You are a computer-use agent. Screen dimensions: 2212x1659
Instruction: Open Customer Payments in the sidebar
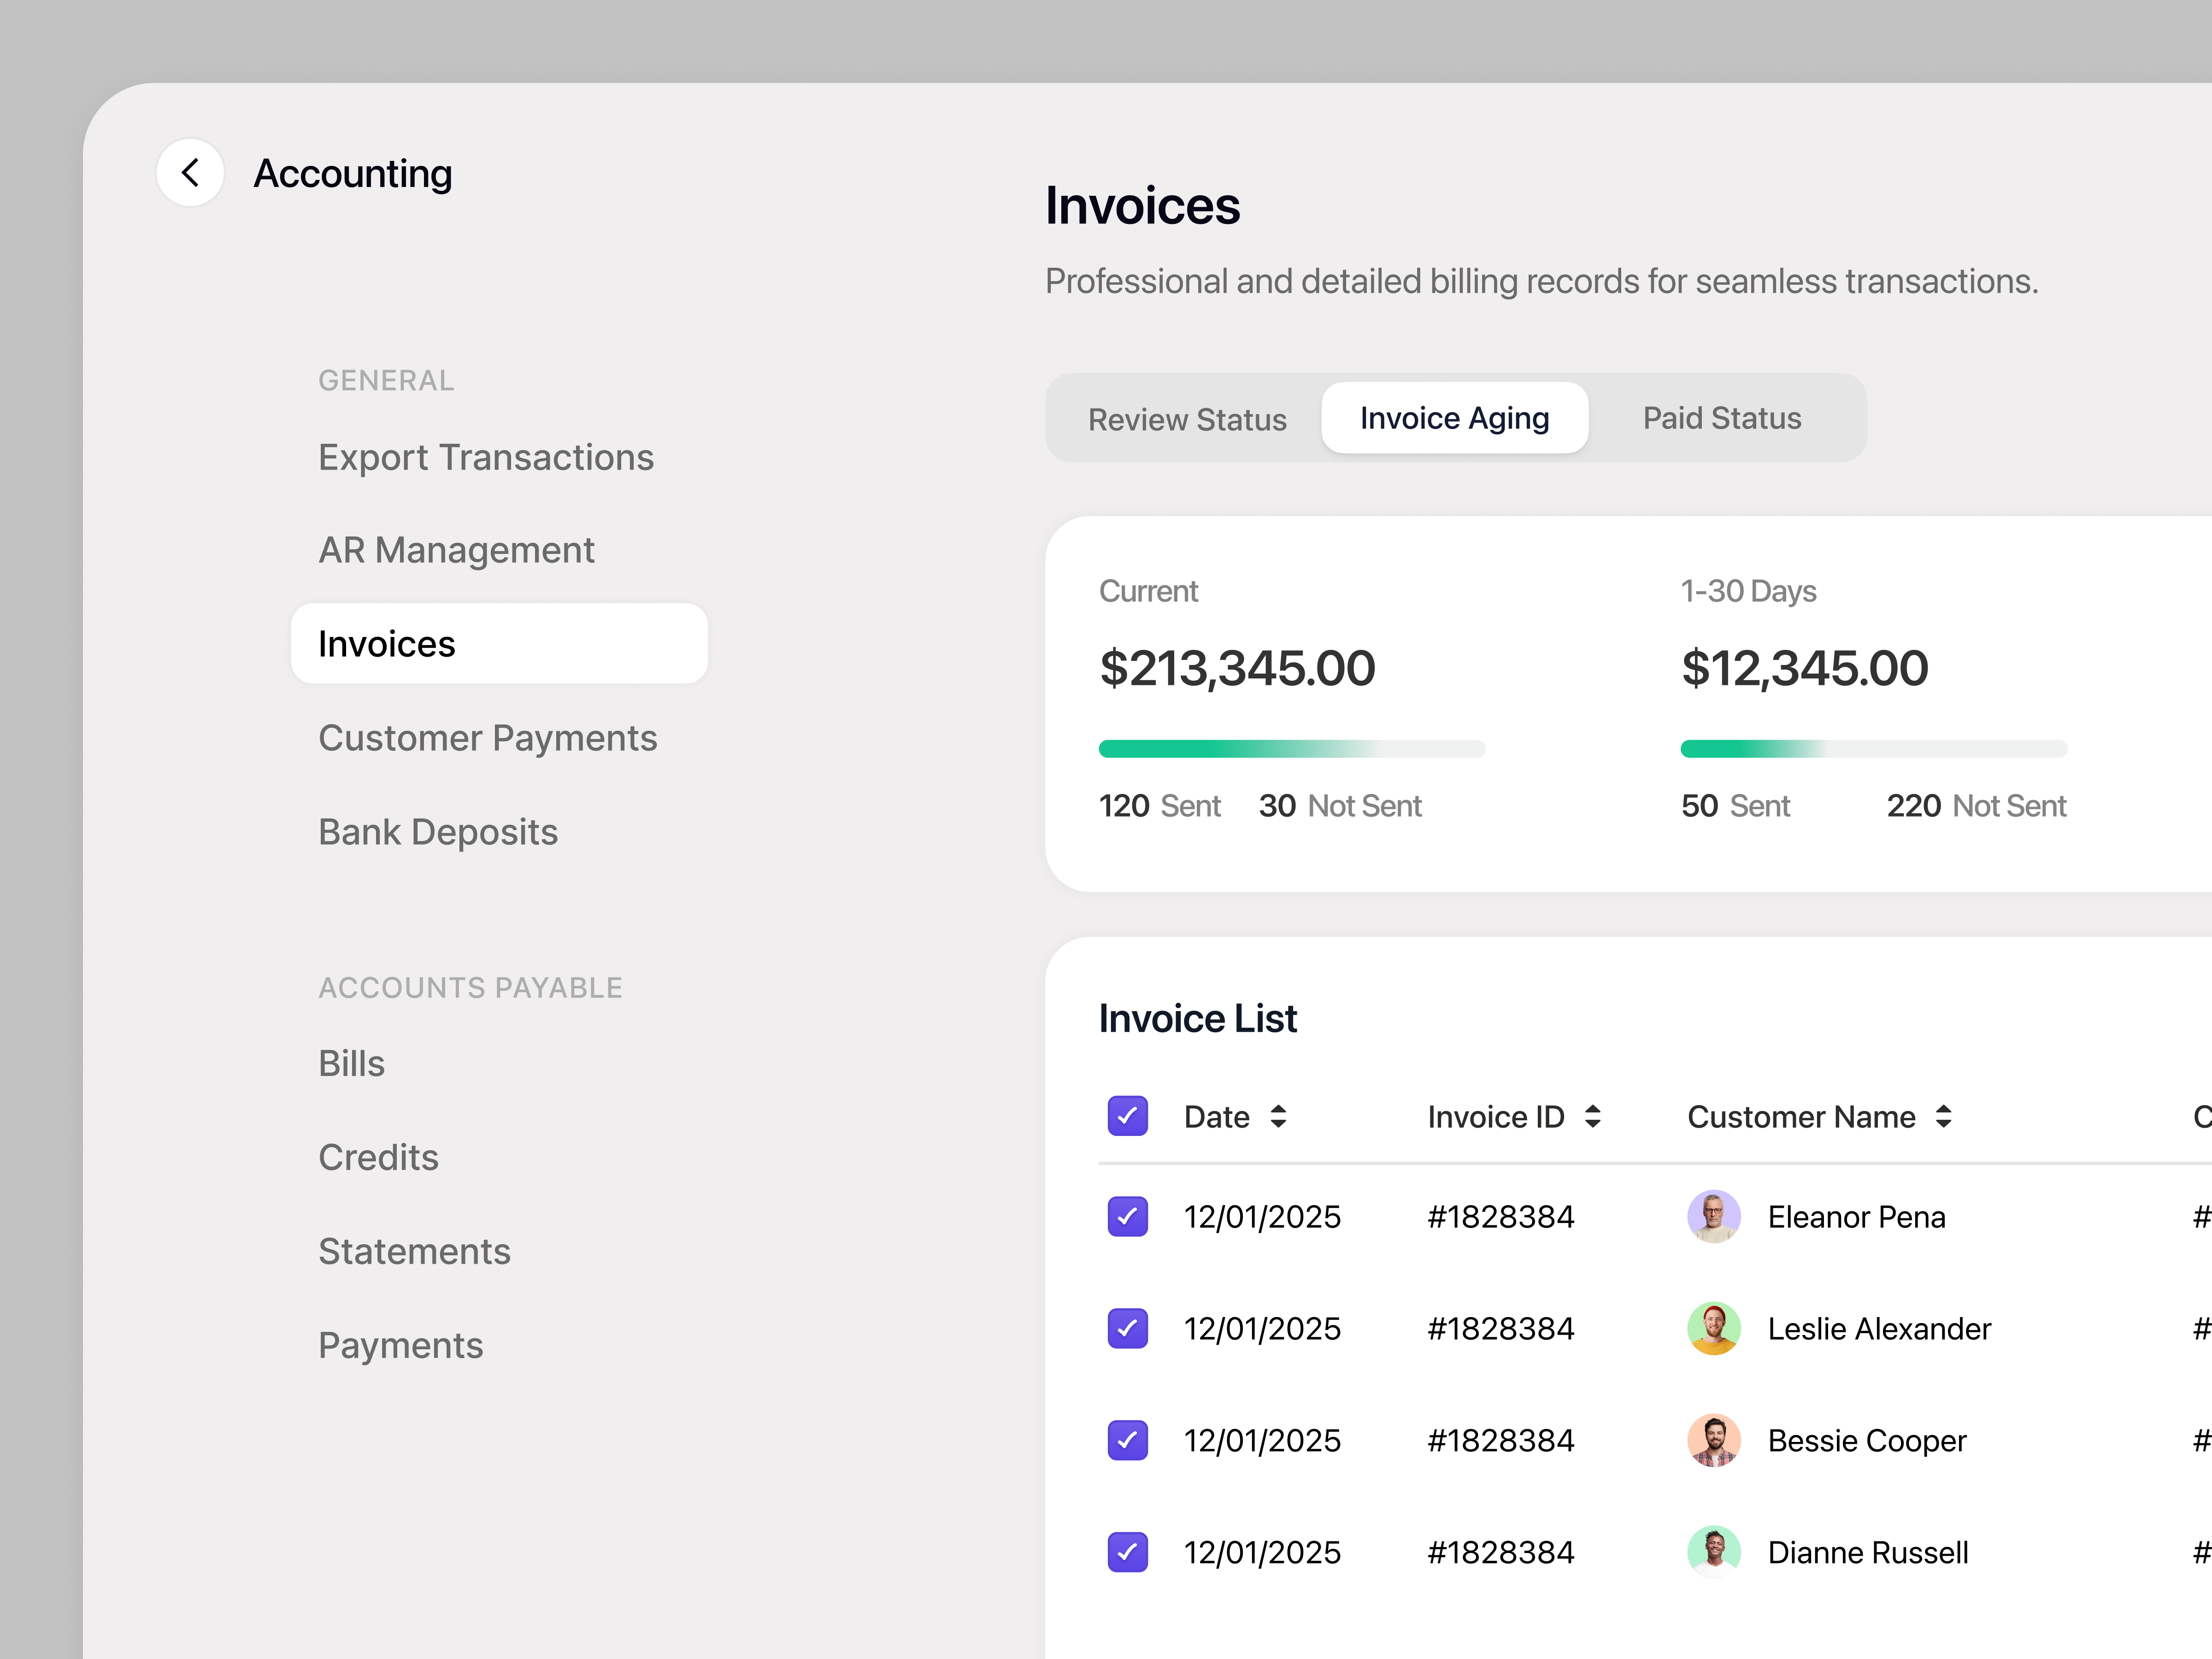(487, 737)
